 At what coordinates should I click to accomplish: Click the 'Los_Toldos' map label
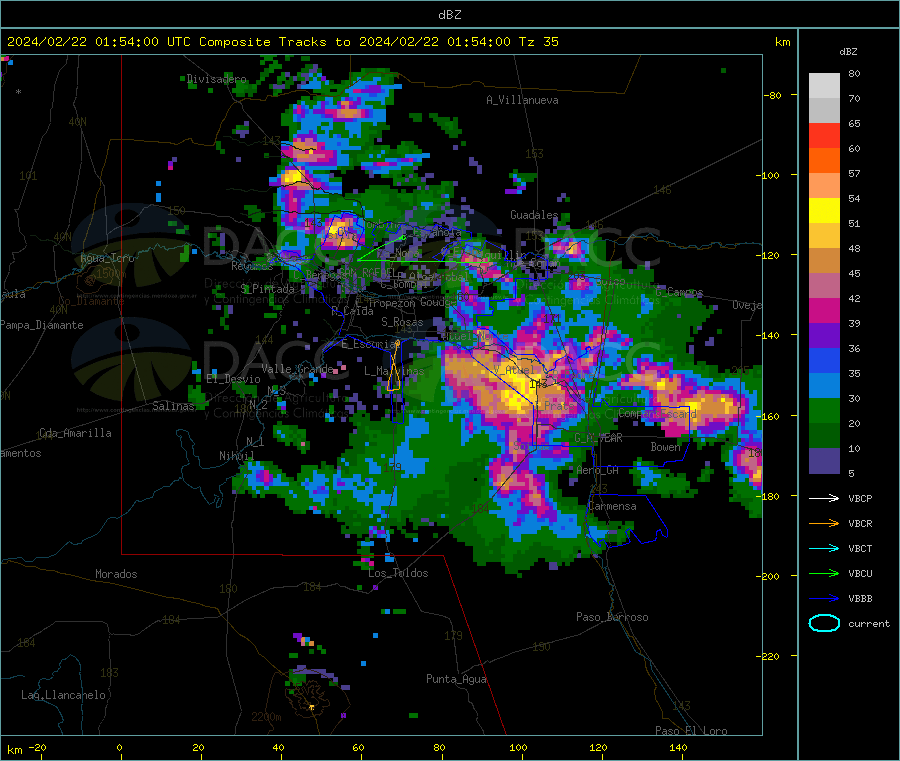[398, 573]
